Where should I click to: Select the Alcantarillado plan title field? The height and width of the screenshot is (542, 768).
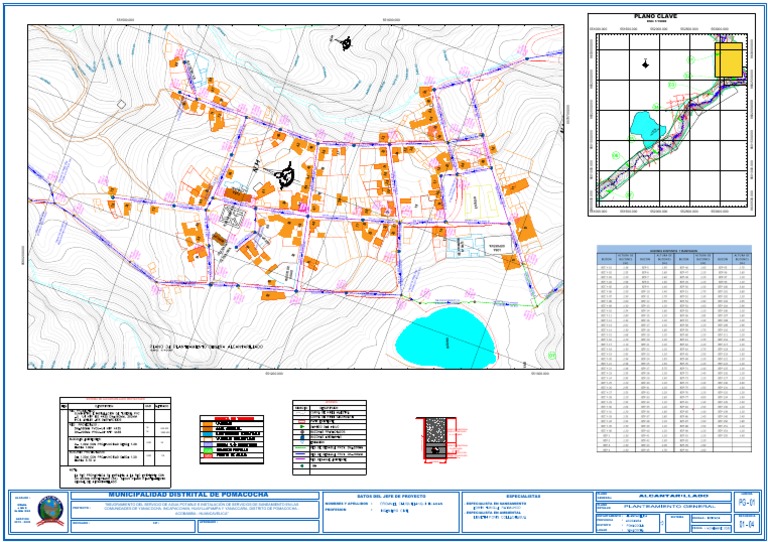click(667, 495)
